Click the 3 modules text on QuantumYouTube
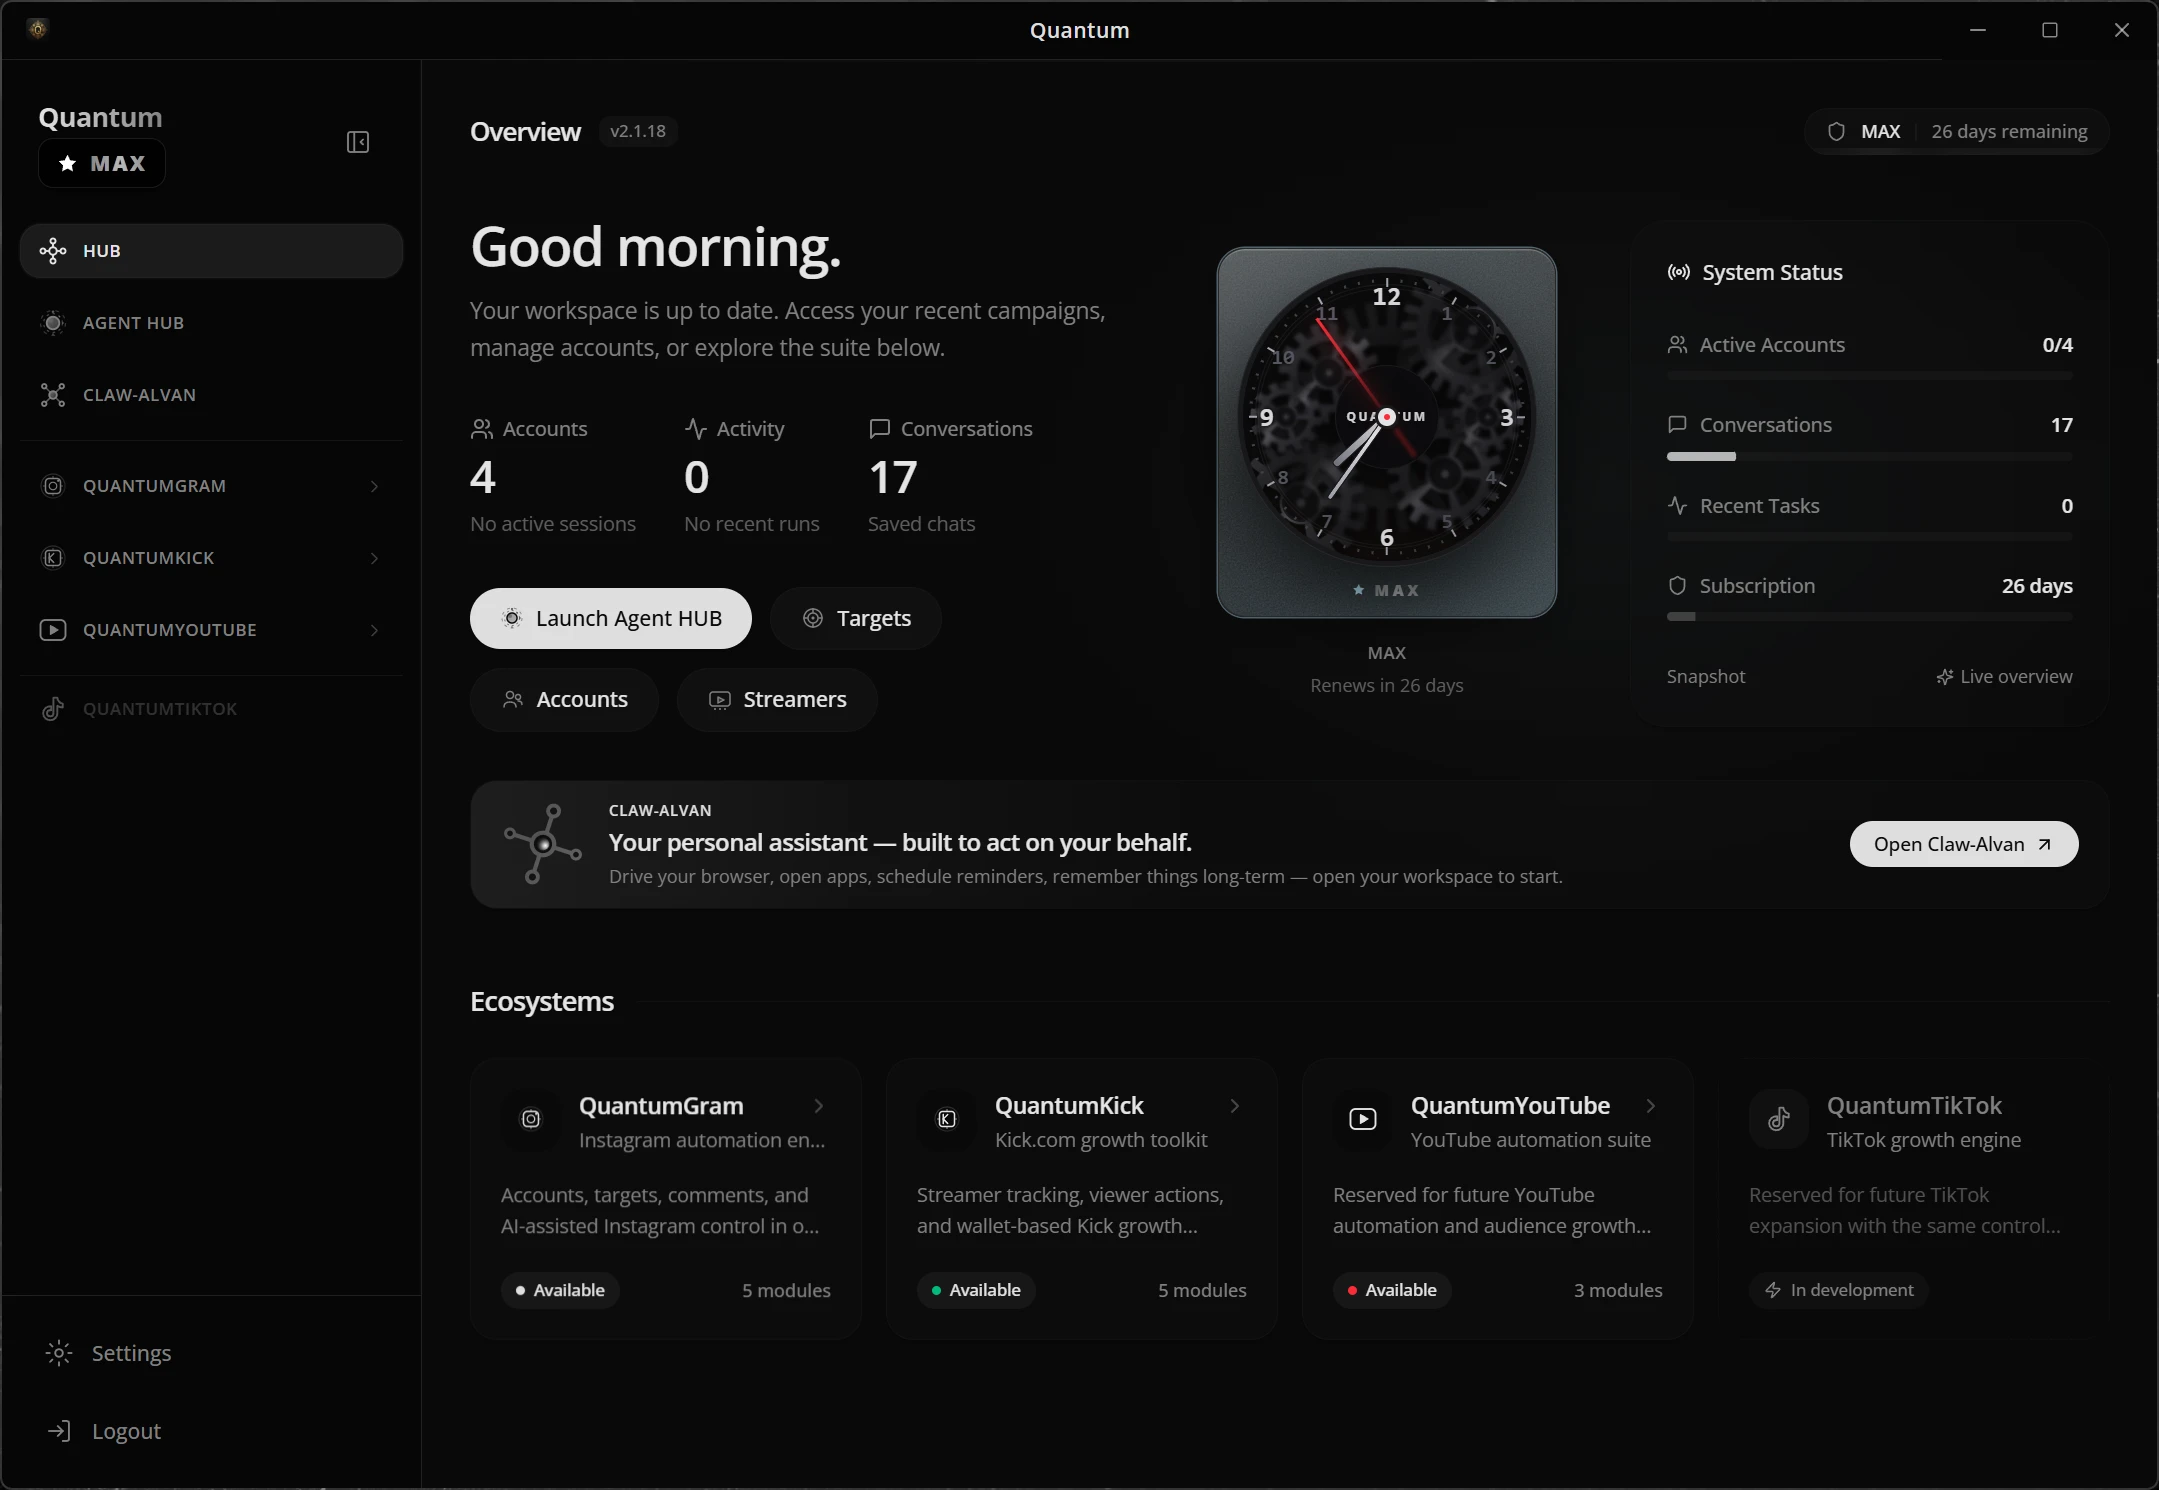This screenshot has height=1490, width=2159. [1618, 1290]
